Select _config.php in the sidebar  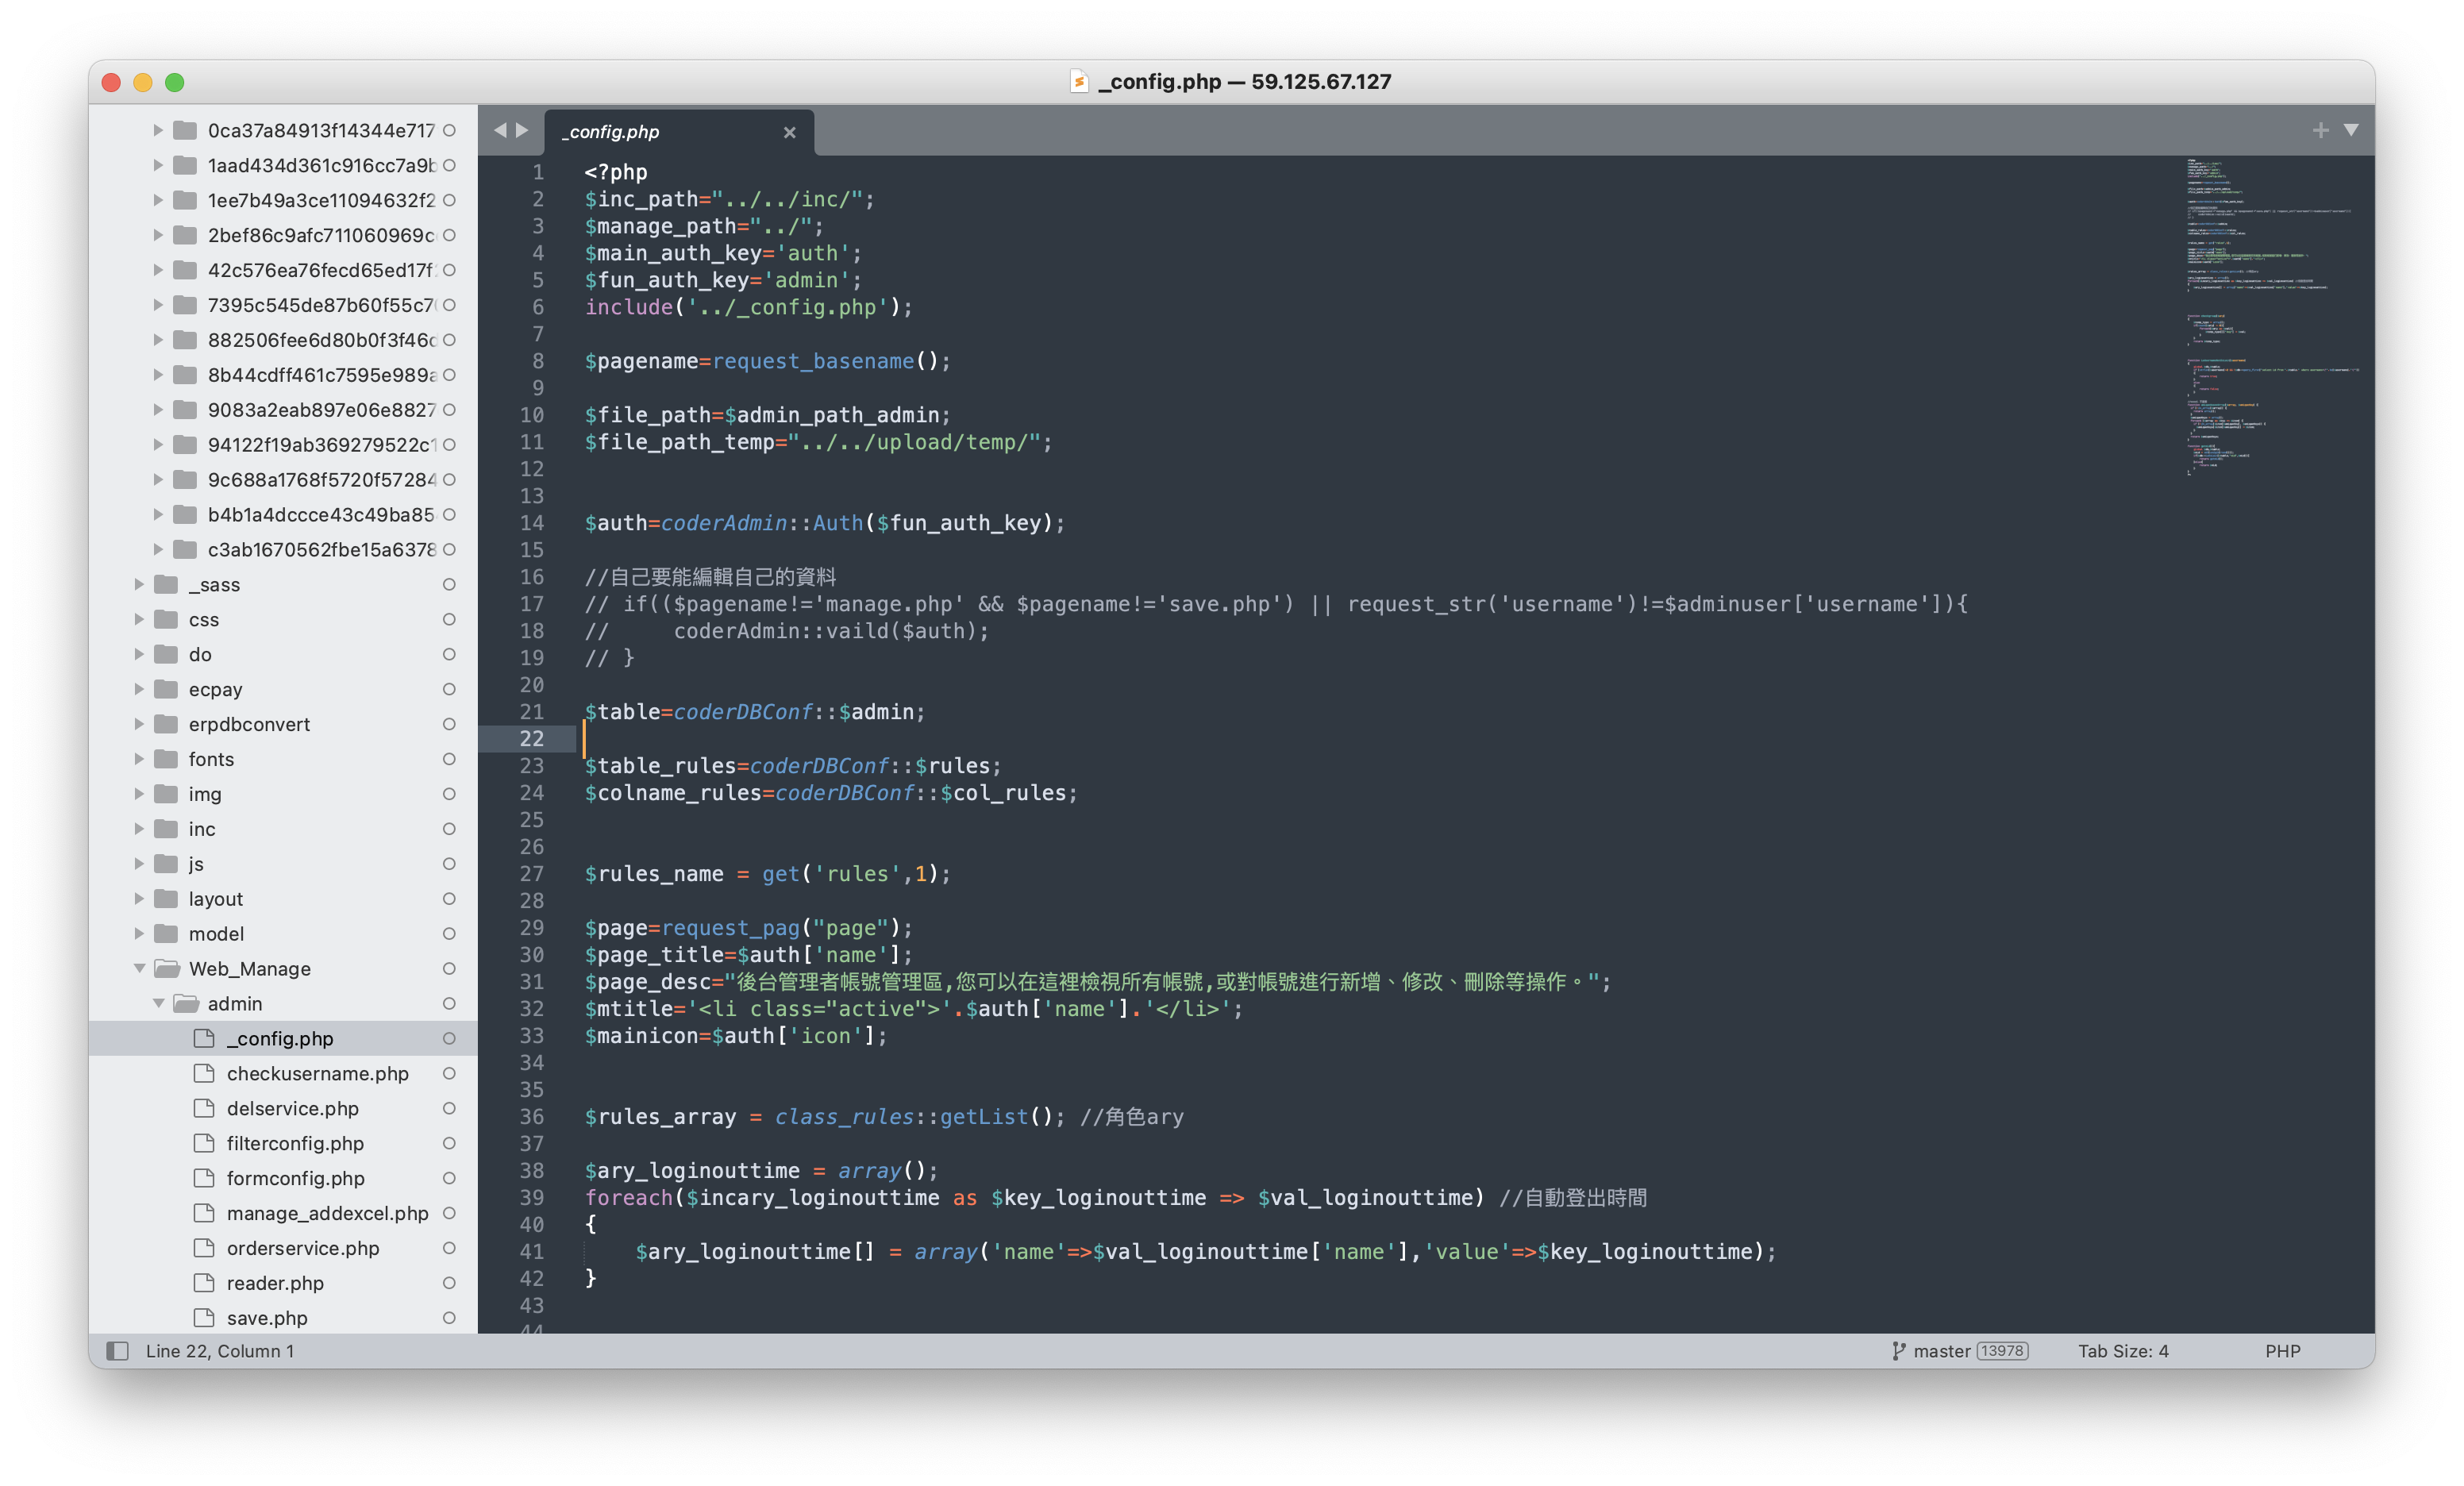pyautogui.click(x=283, y=1038)
